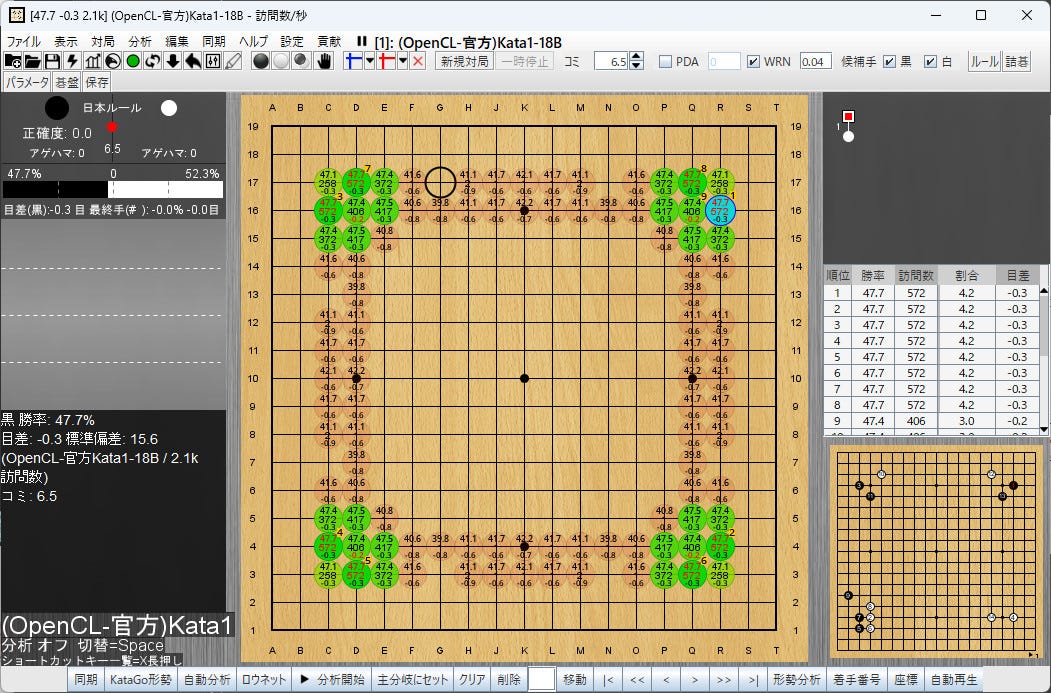The width and height of the screenshot is (1051, 693).
Task: Start analysis with 分析開始 button
Action: pyautogui.click(x=332, y=680)
